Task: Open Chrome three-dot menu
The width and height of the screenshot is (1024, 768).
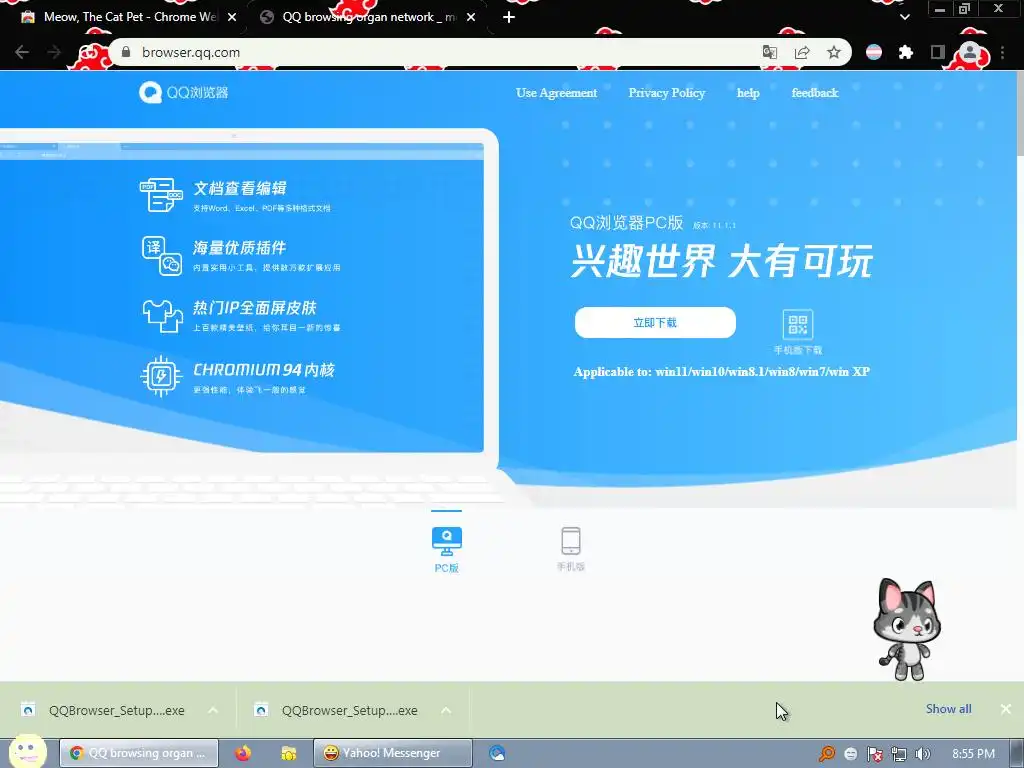Action: point(1002,52)
